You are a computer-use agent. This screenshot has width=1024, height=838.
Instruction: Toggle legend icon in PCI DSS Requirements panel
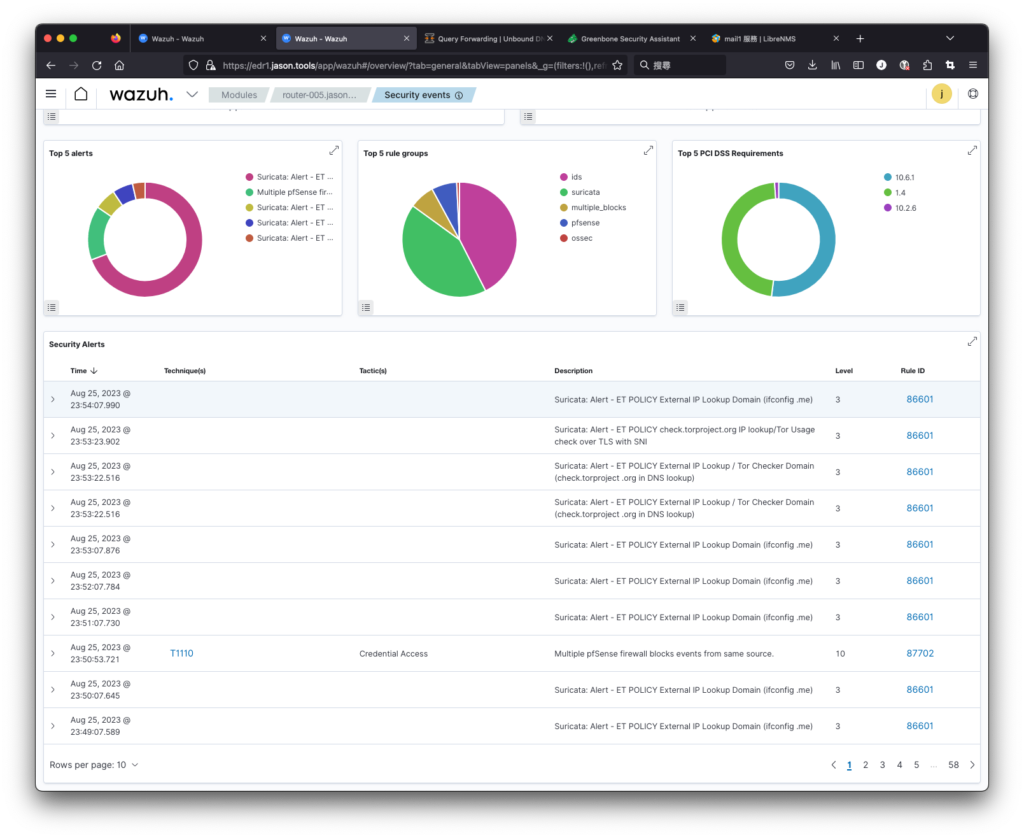(680, 308)
